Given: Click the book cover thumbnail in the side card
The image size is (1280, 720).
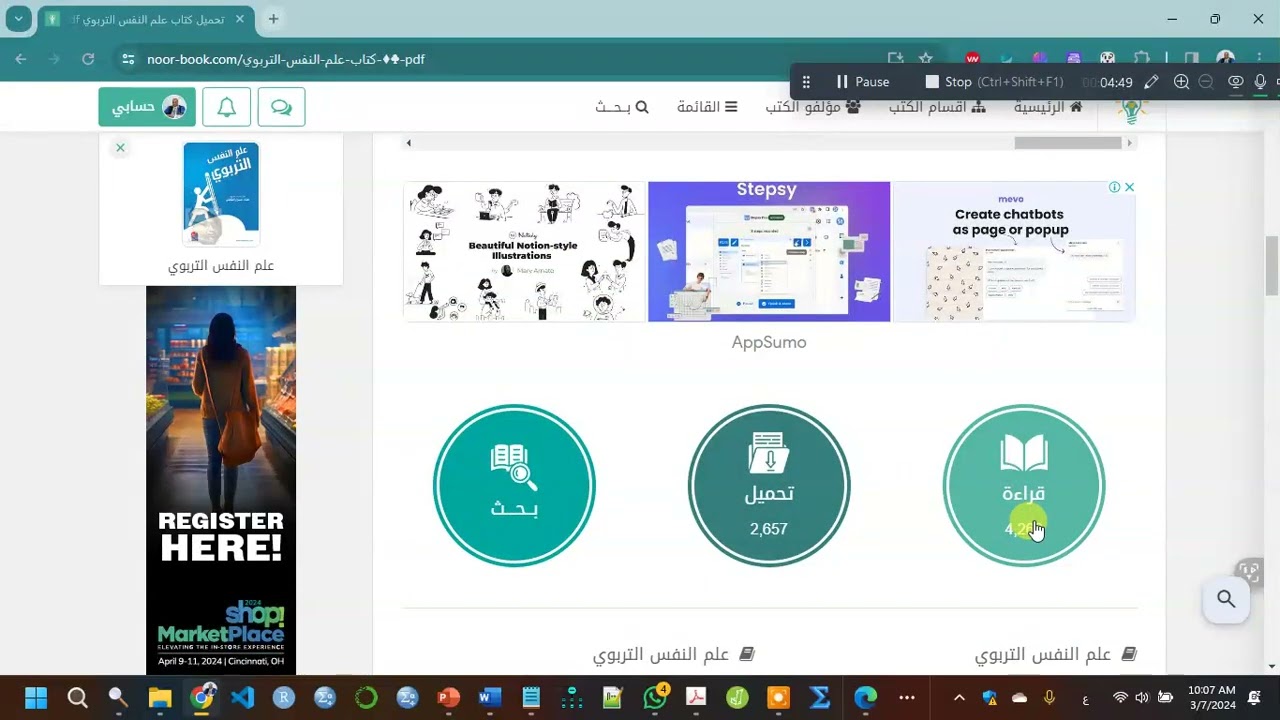Looking at the screenshot, I should pos(221,194).
